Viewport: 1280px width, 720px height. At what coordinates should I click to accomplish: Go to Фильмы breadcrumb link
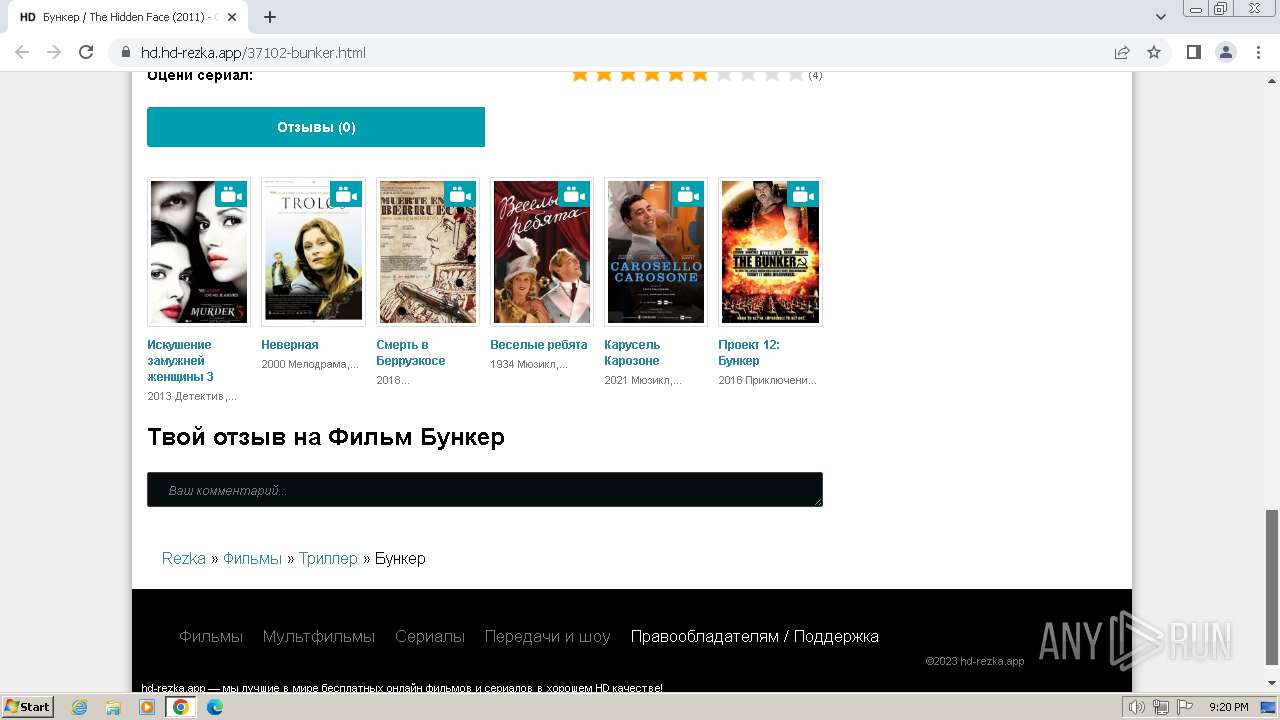[252, 558]
